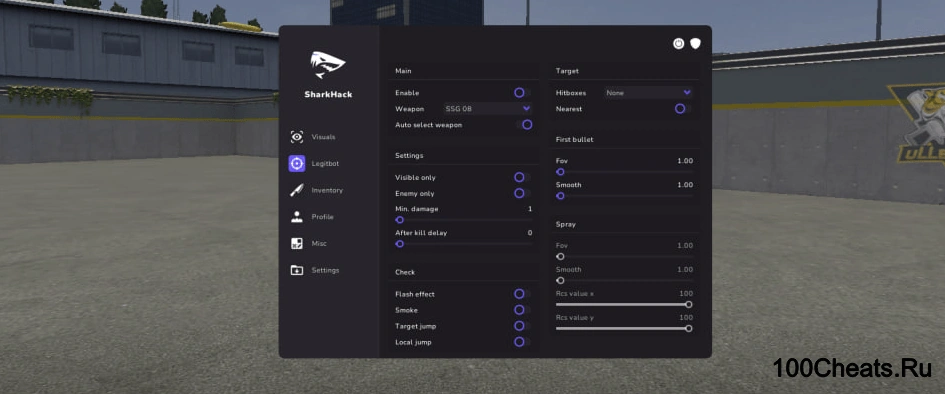Screen dimensions: 945x394
Task: Toggle the Enable switch
Action: pos(522,93)
